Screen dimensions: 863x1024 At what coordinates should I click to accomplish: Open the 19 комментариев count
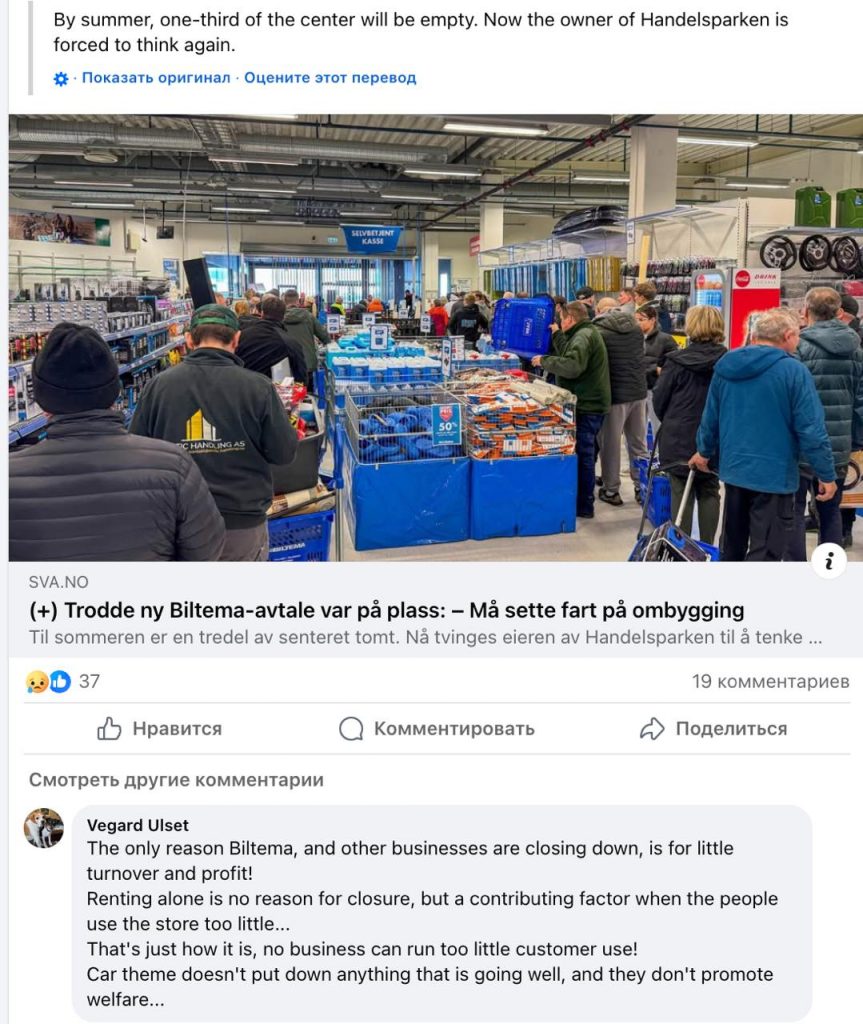click(x=771, y=682)
